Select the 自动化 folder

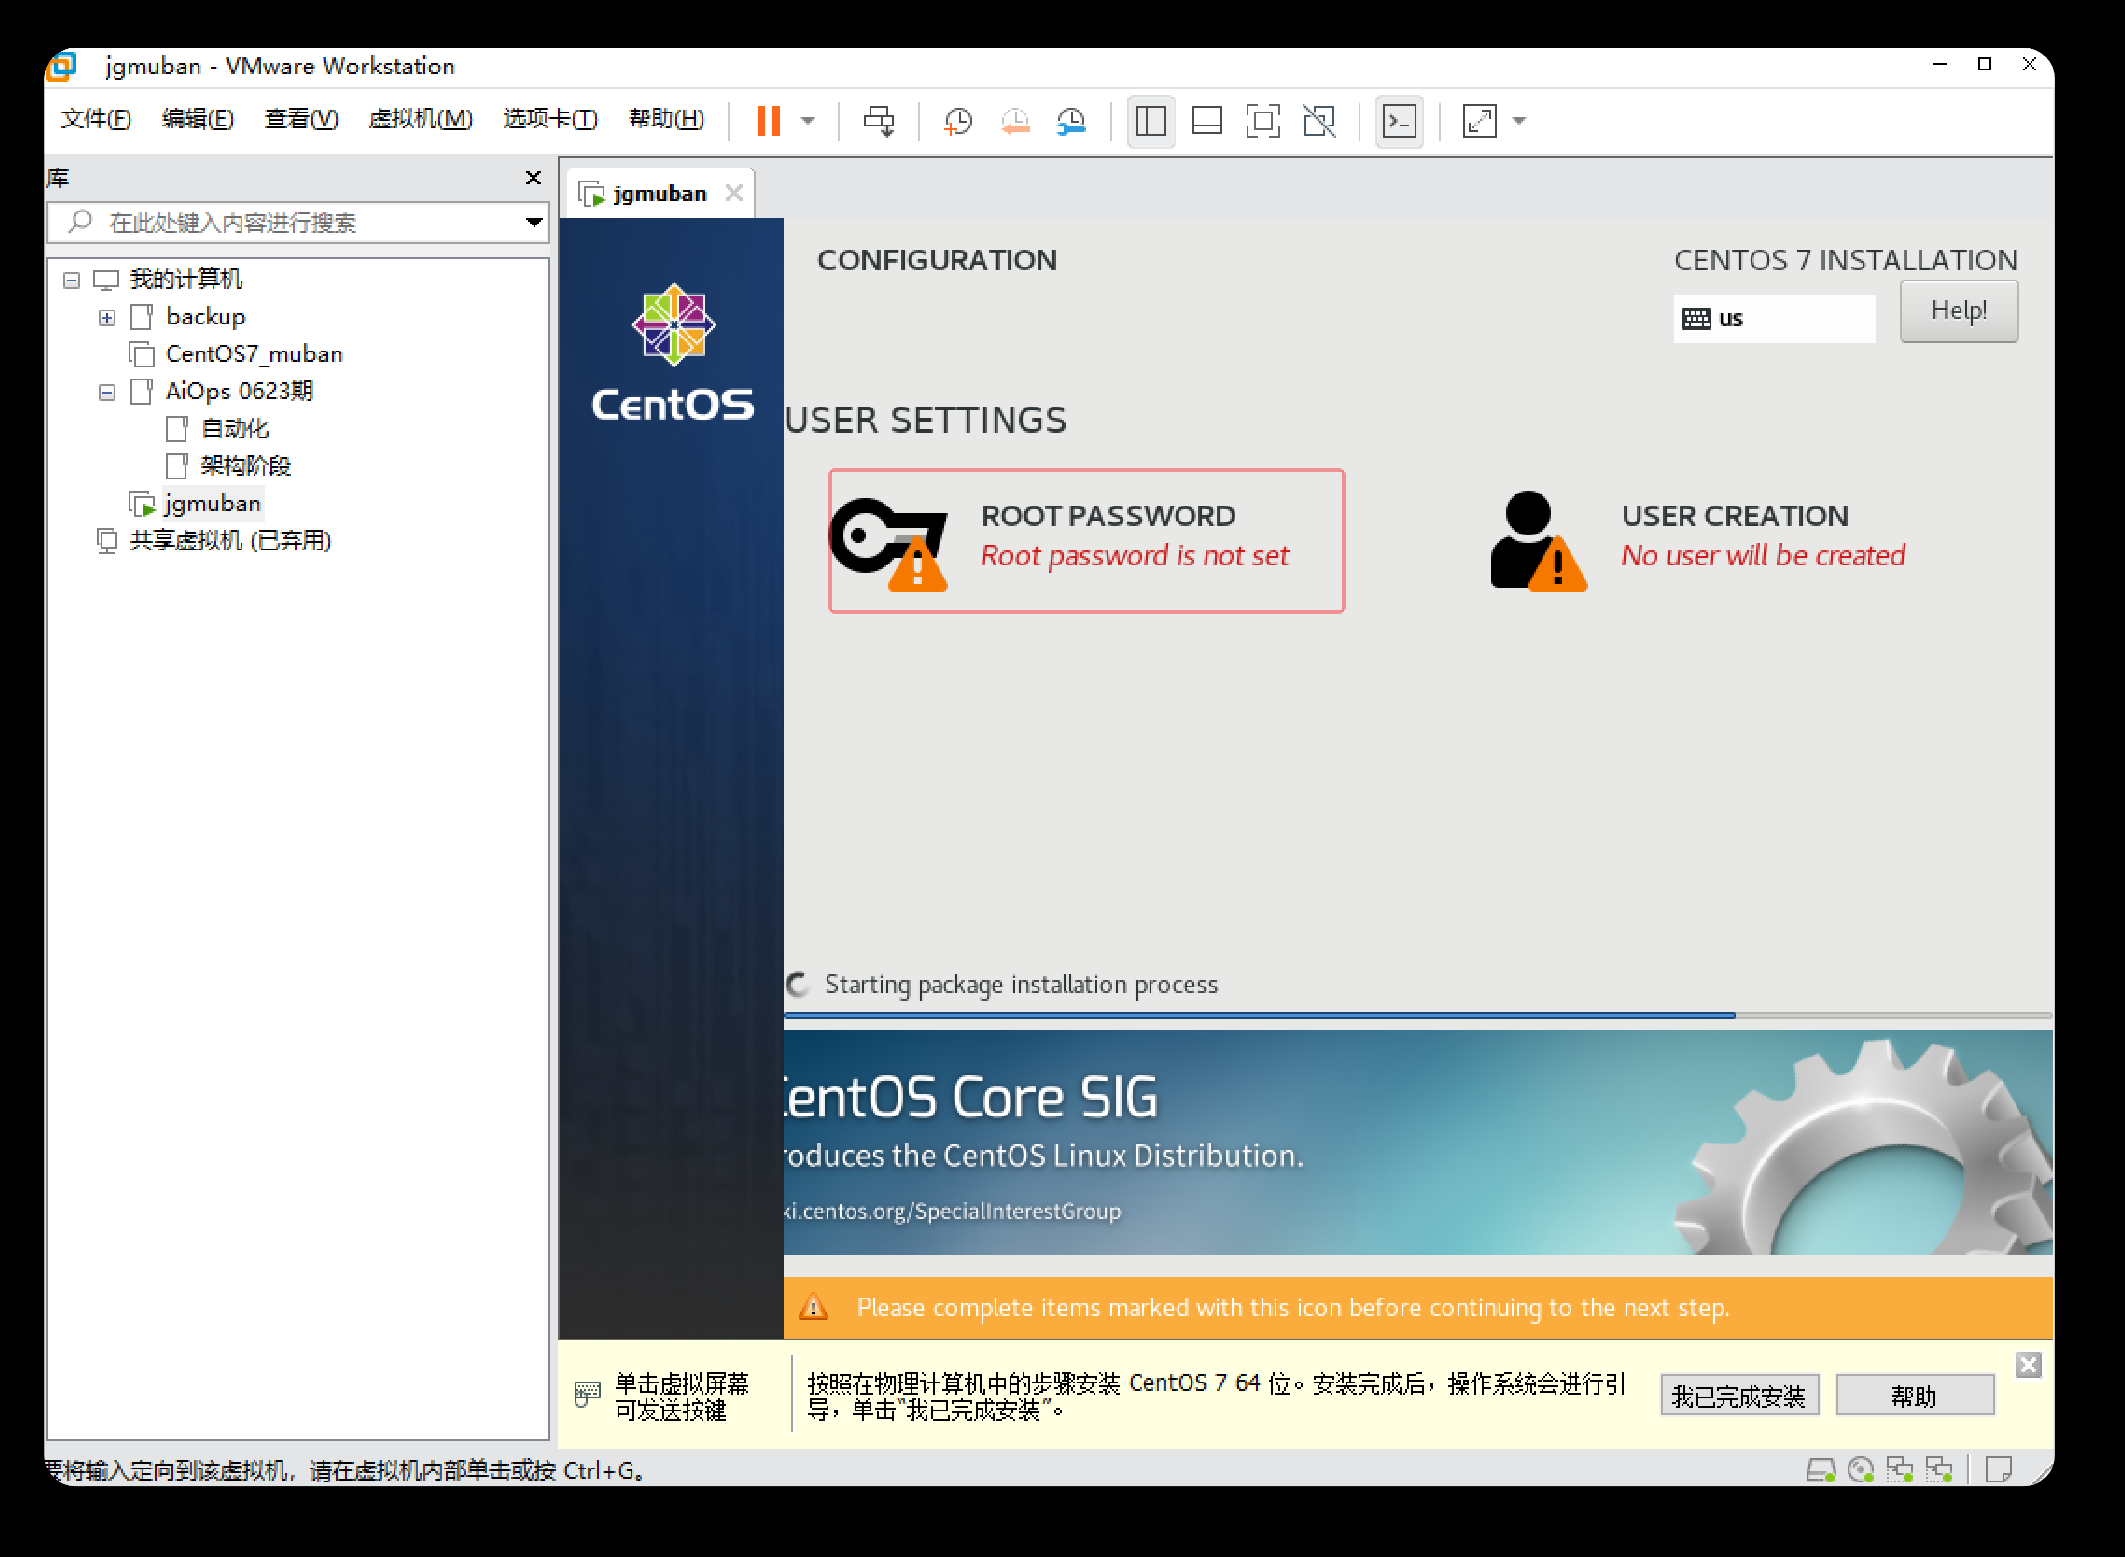click(x=235, y=429)
